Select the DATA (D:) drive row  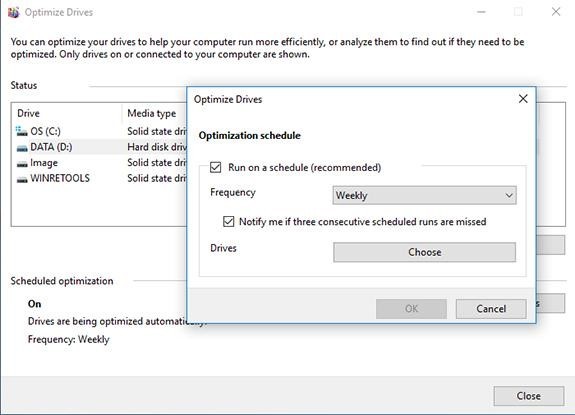(x=99, y=147)
